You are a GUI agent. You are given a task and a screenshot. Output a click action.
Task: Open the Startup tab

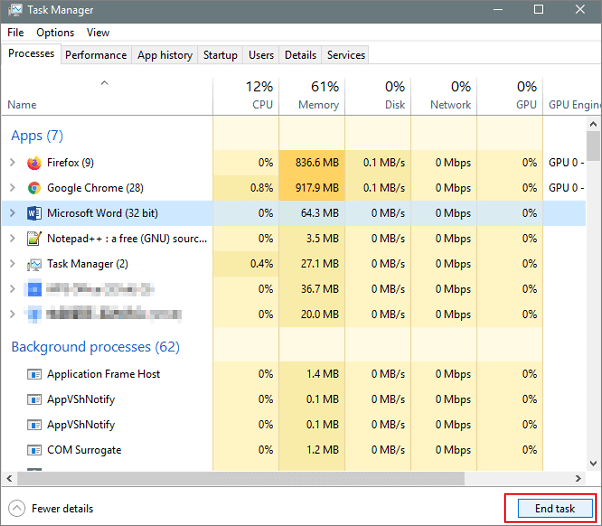(x=219, y=55)
